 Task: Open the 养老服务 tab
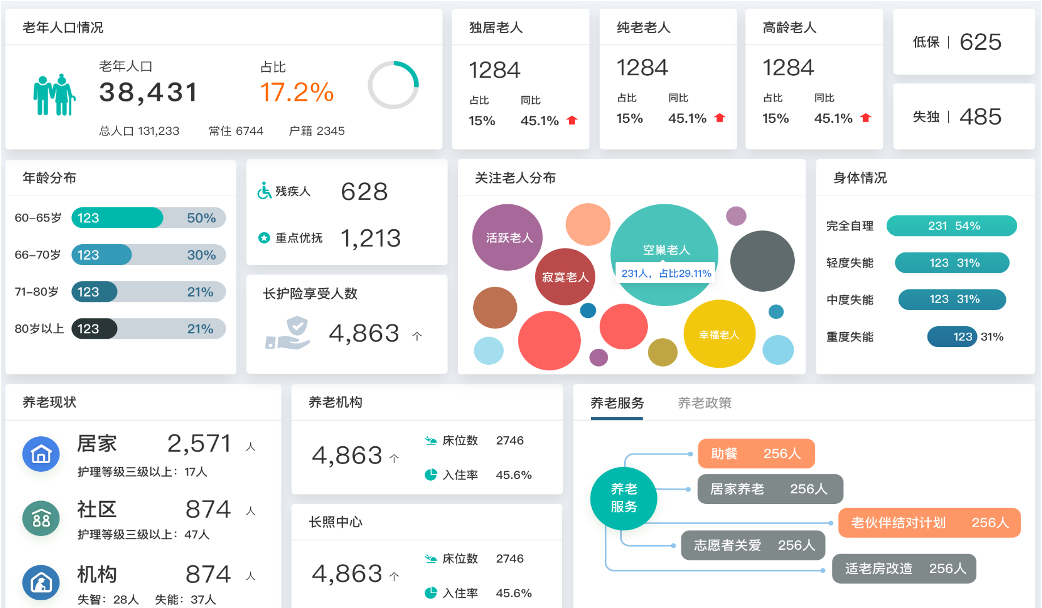[x=617, y=403]
